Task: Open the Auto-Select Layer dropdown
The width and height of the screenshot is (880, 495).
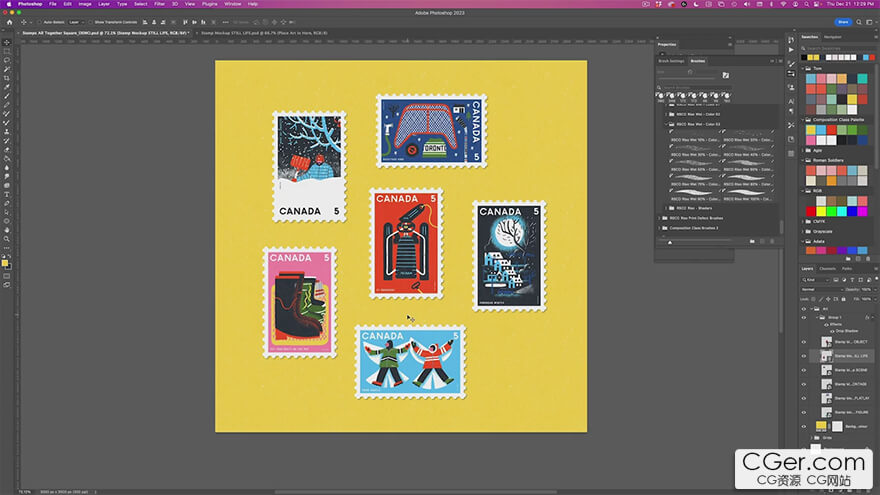Action: [75, 22]
